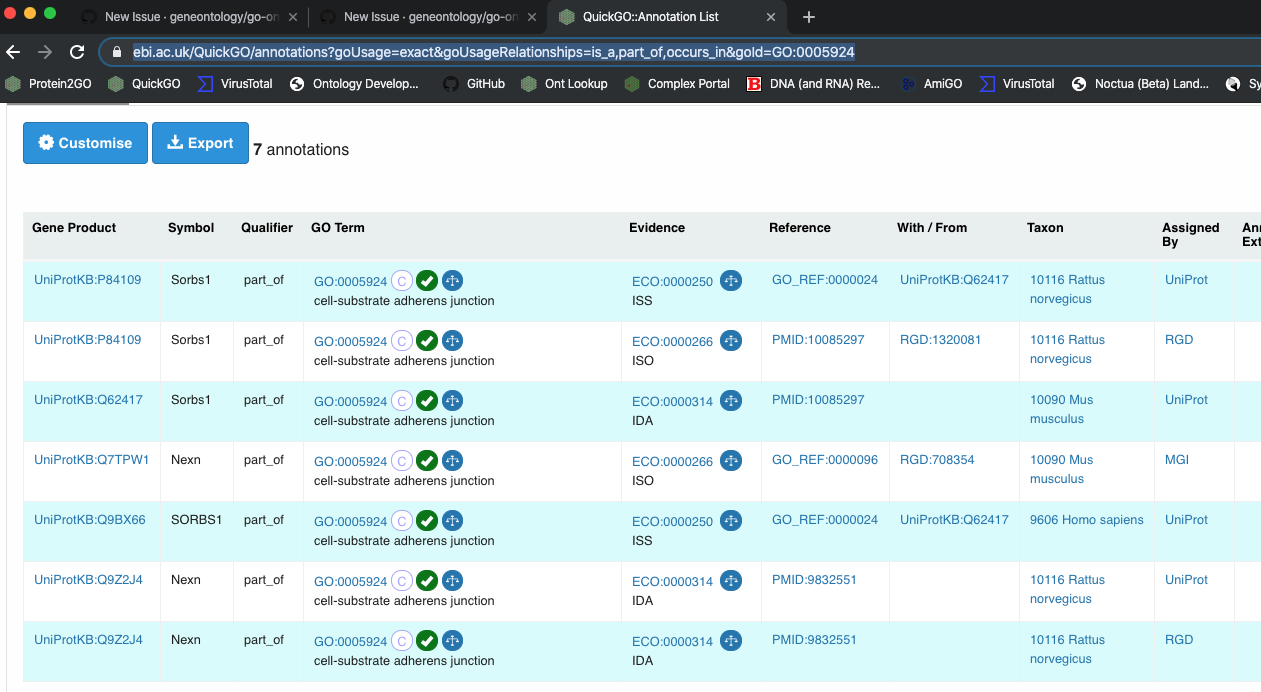
Task: Click the lock icon in the address bar
Action: click(118, 52)
